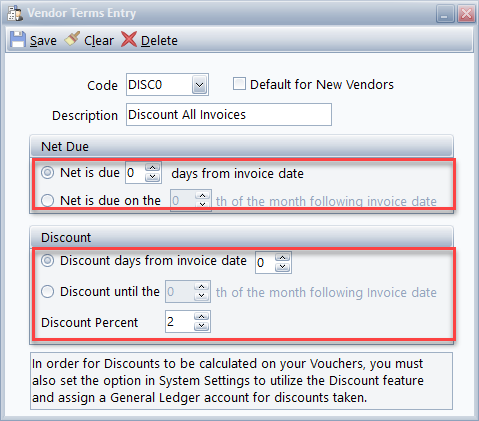The image size is (479, 421).
Task: Increase the Discount days from invoice date value
Action: pyautogui.click(x=283, y=258)
